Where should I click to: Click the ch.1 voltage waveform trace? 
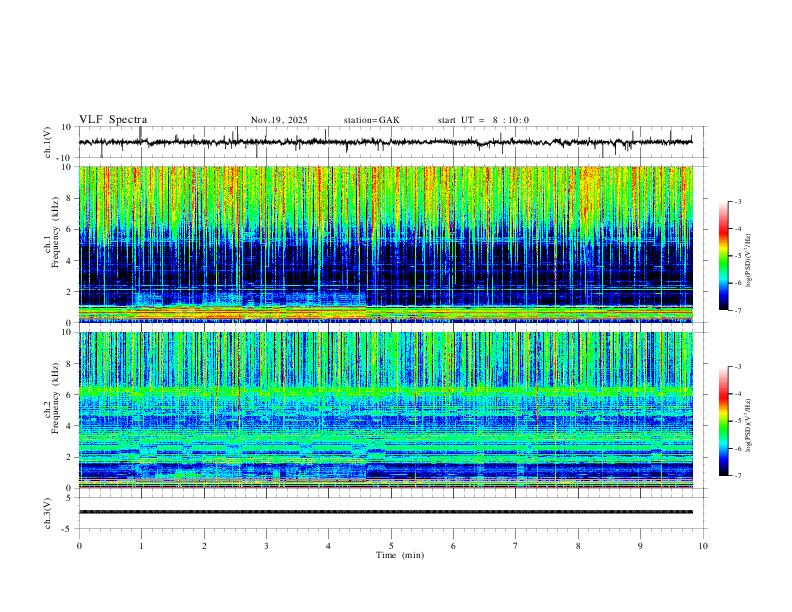386,142
